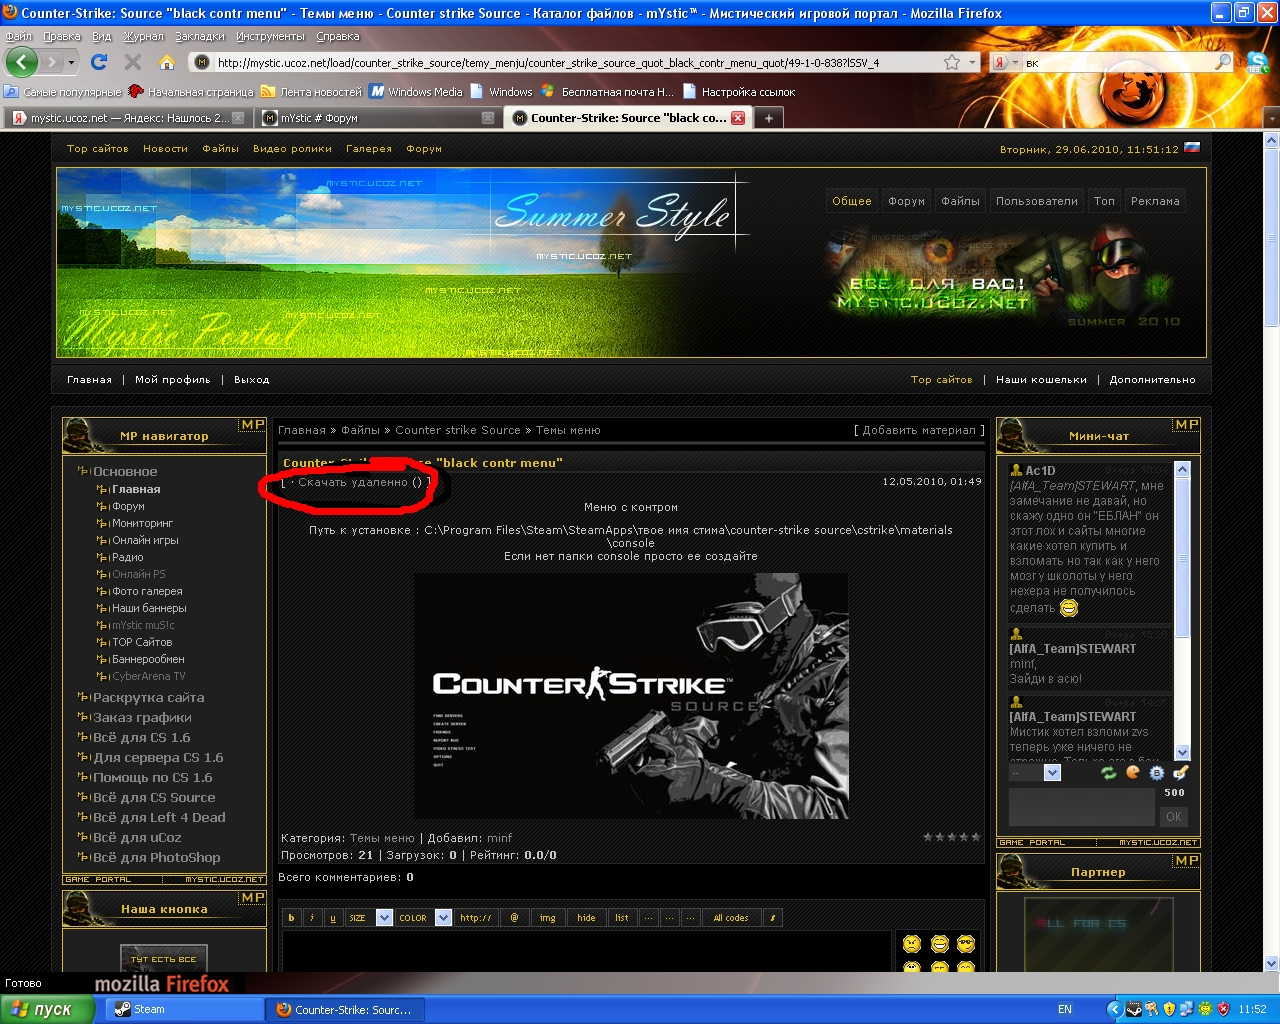Click the EN language indicator in the tray
Image resolution: width=1280 pixels, height=1024 pixels.
tap(1065, 1010)
